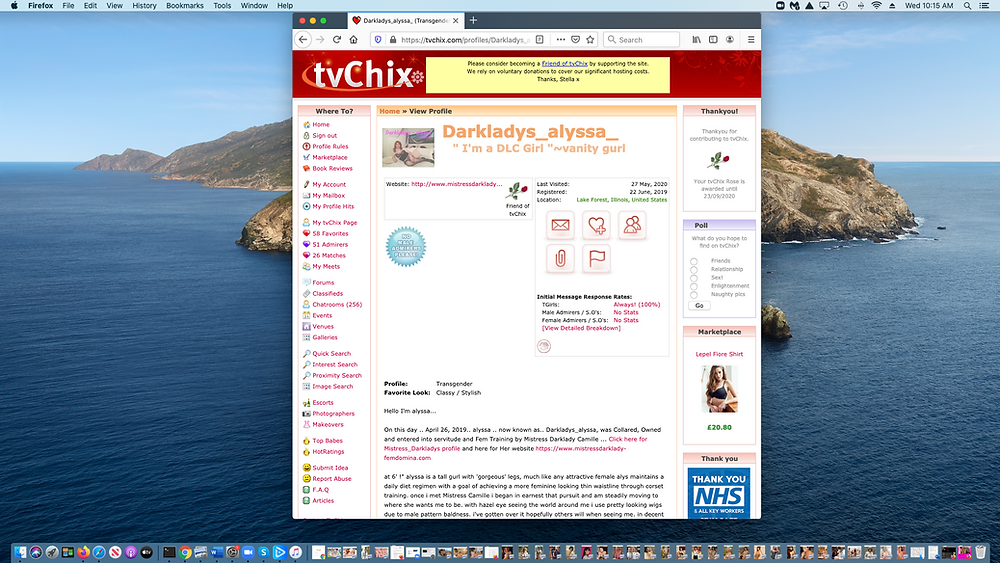
Task: Open Proximity Search link
Action: click(337, 376)
